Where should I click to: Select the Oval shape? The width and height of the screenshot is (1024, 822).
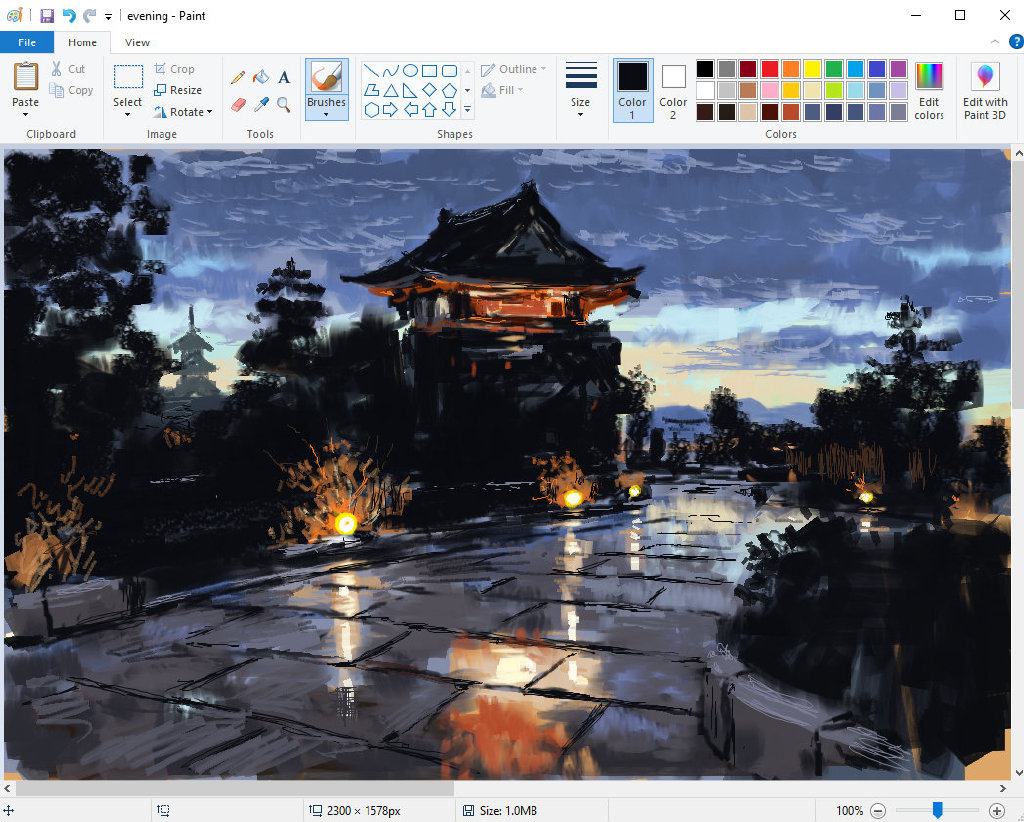[410, 69]
